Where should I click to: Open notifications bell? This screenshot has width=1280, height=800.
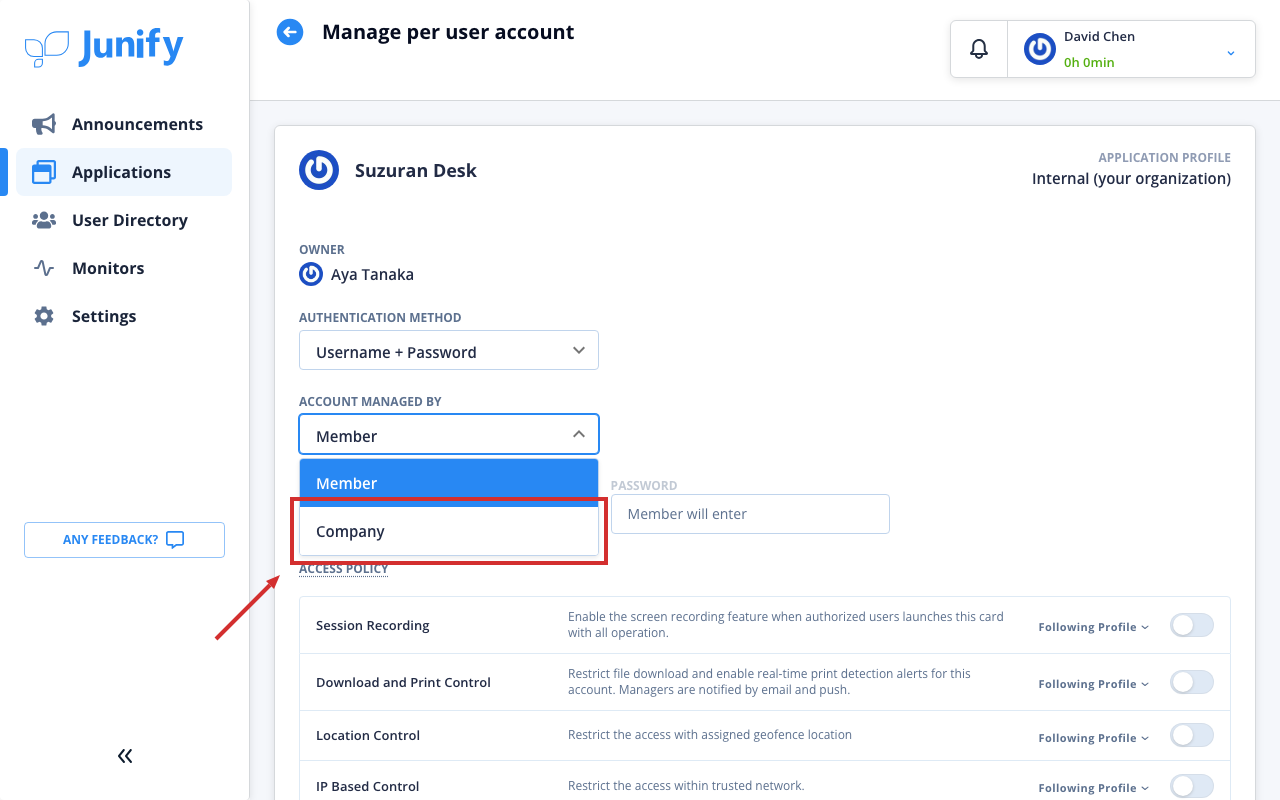click(979, 49)
